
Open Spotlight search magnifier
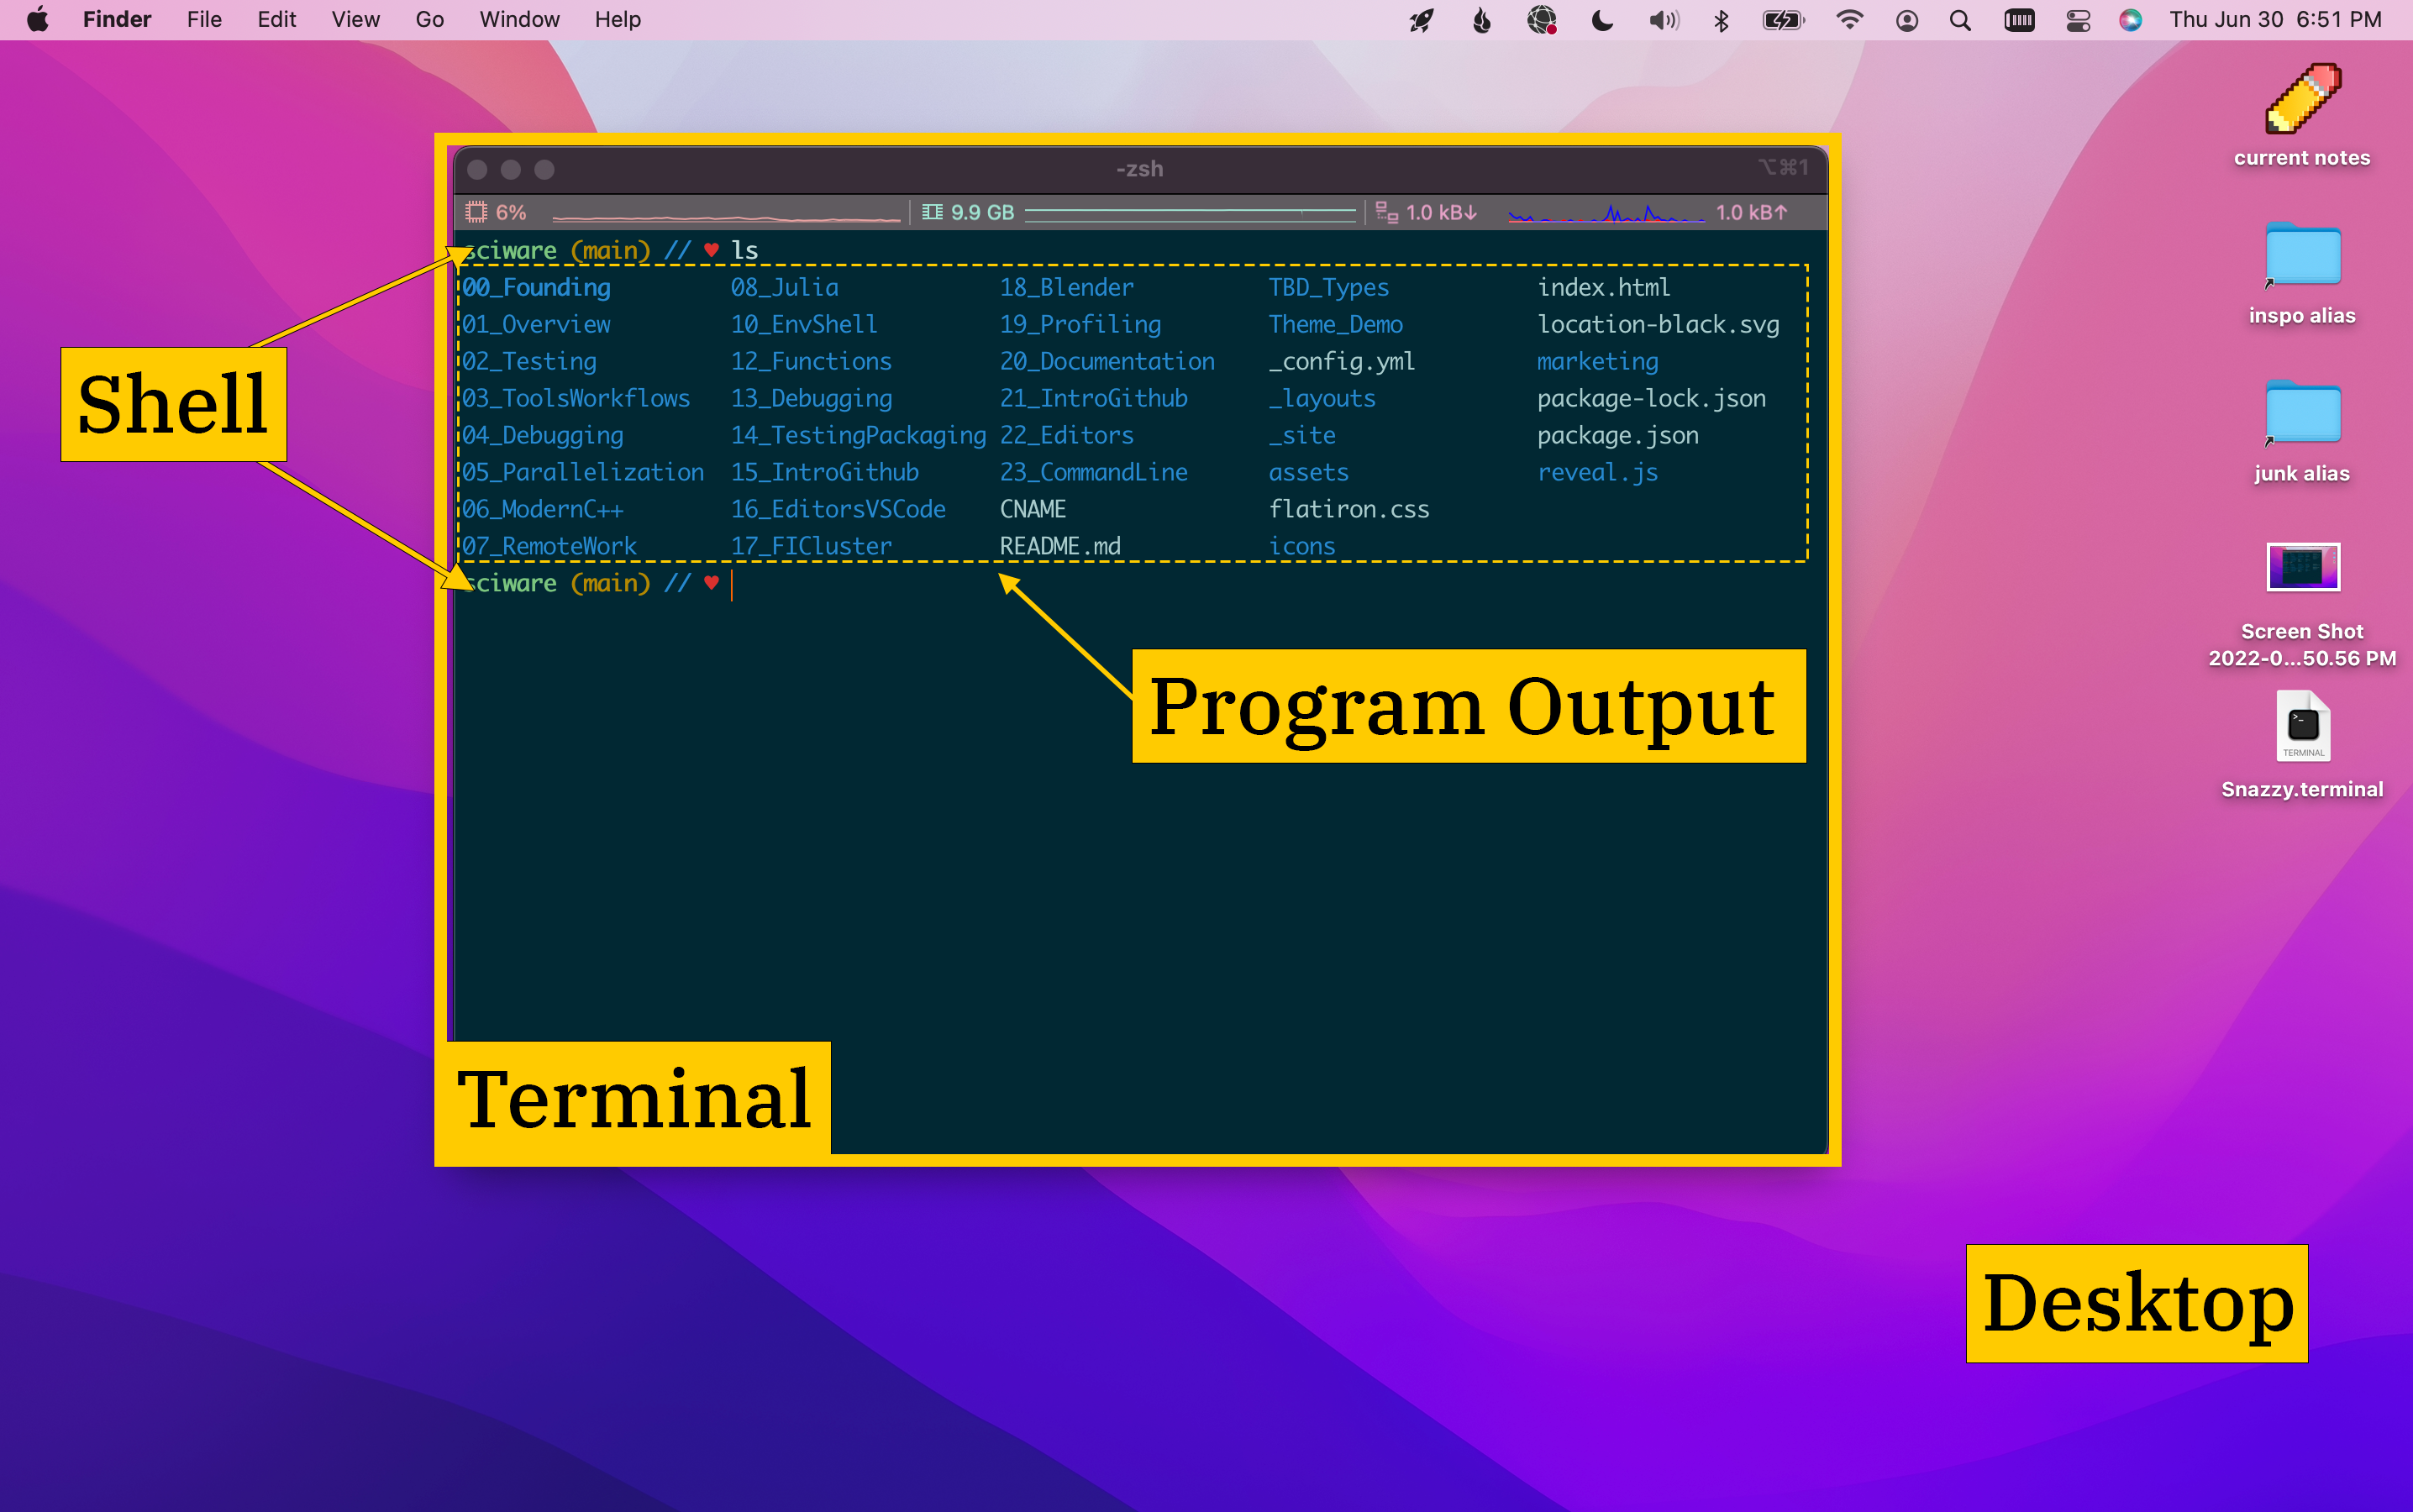click(1960, 20)
